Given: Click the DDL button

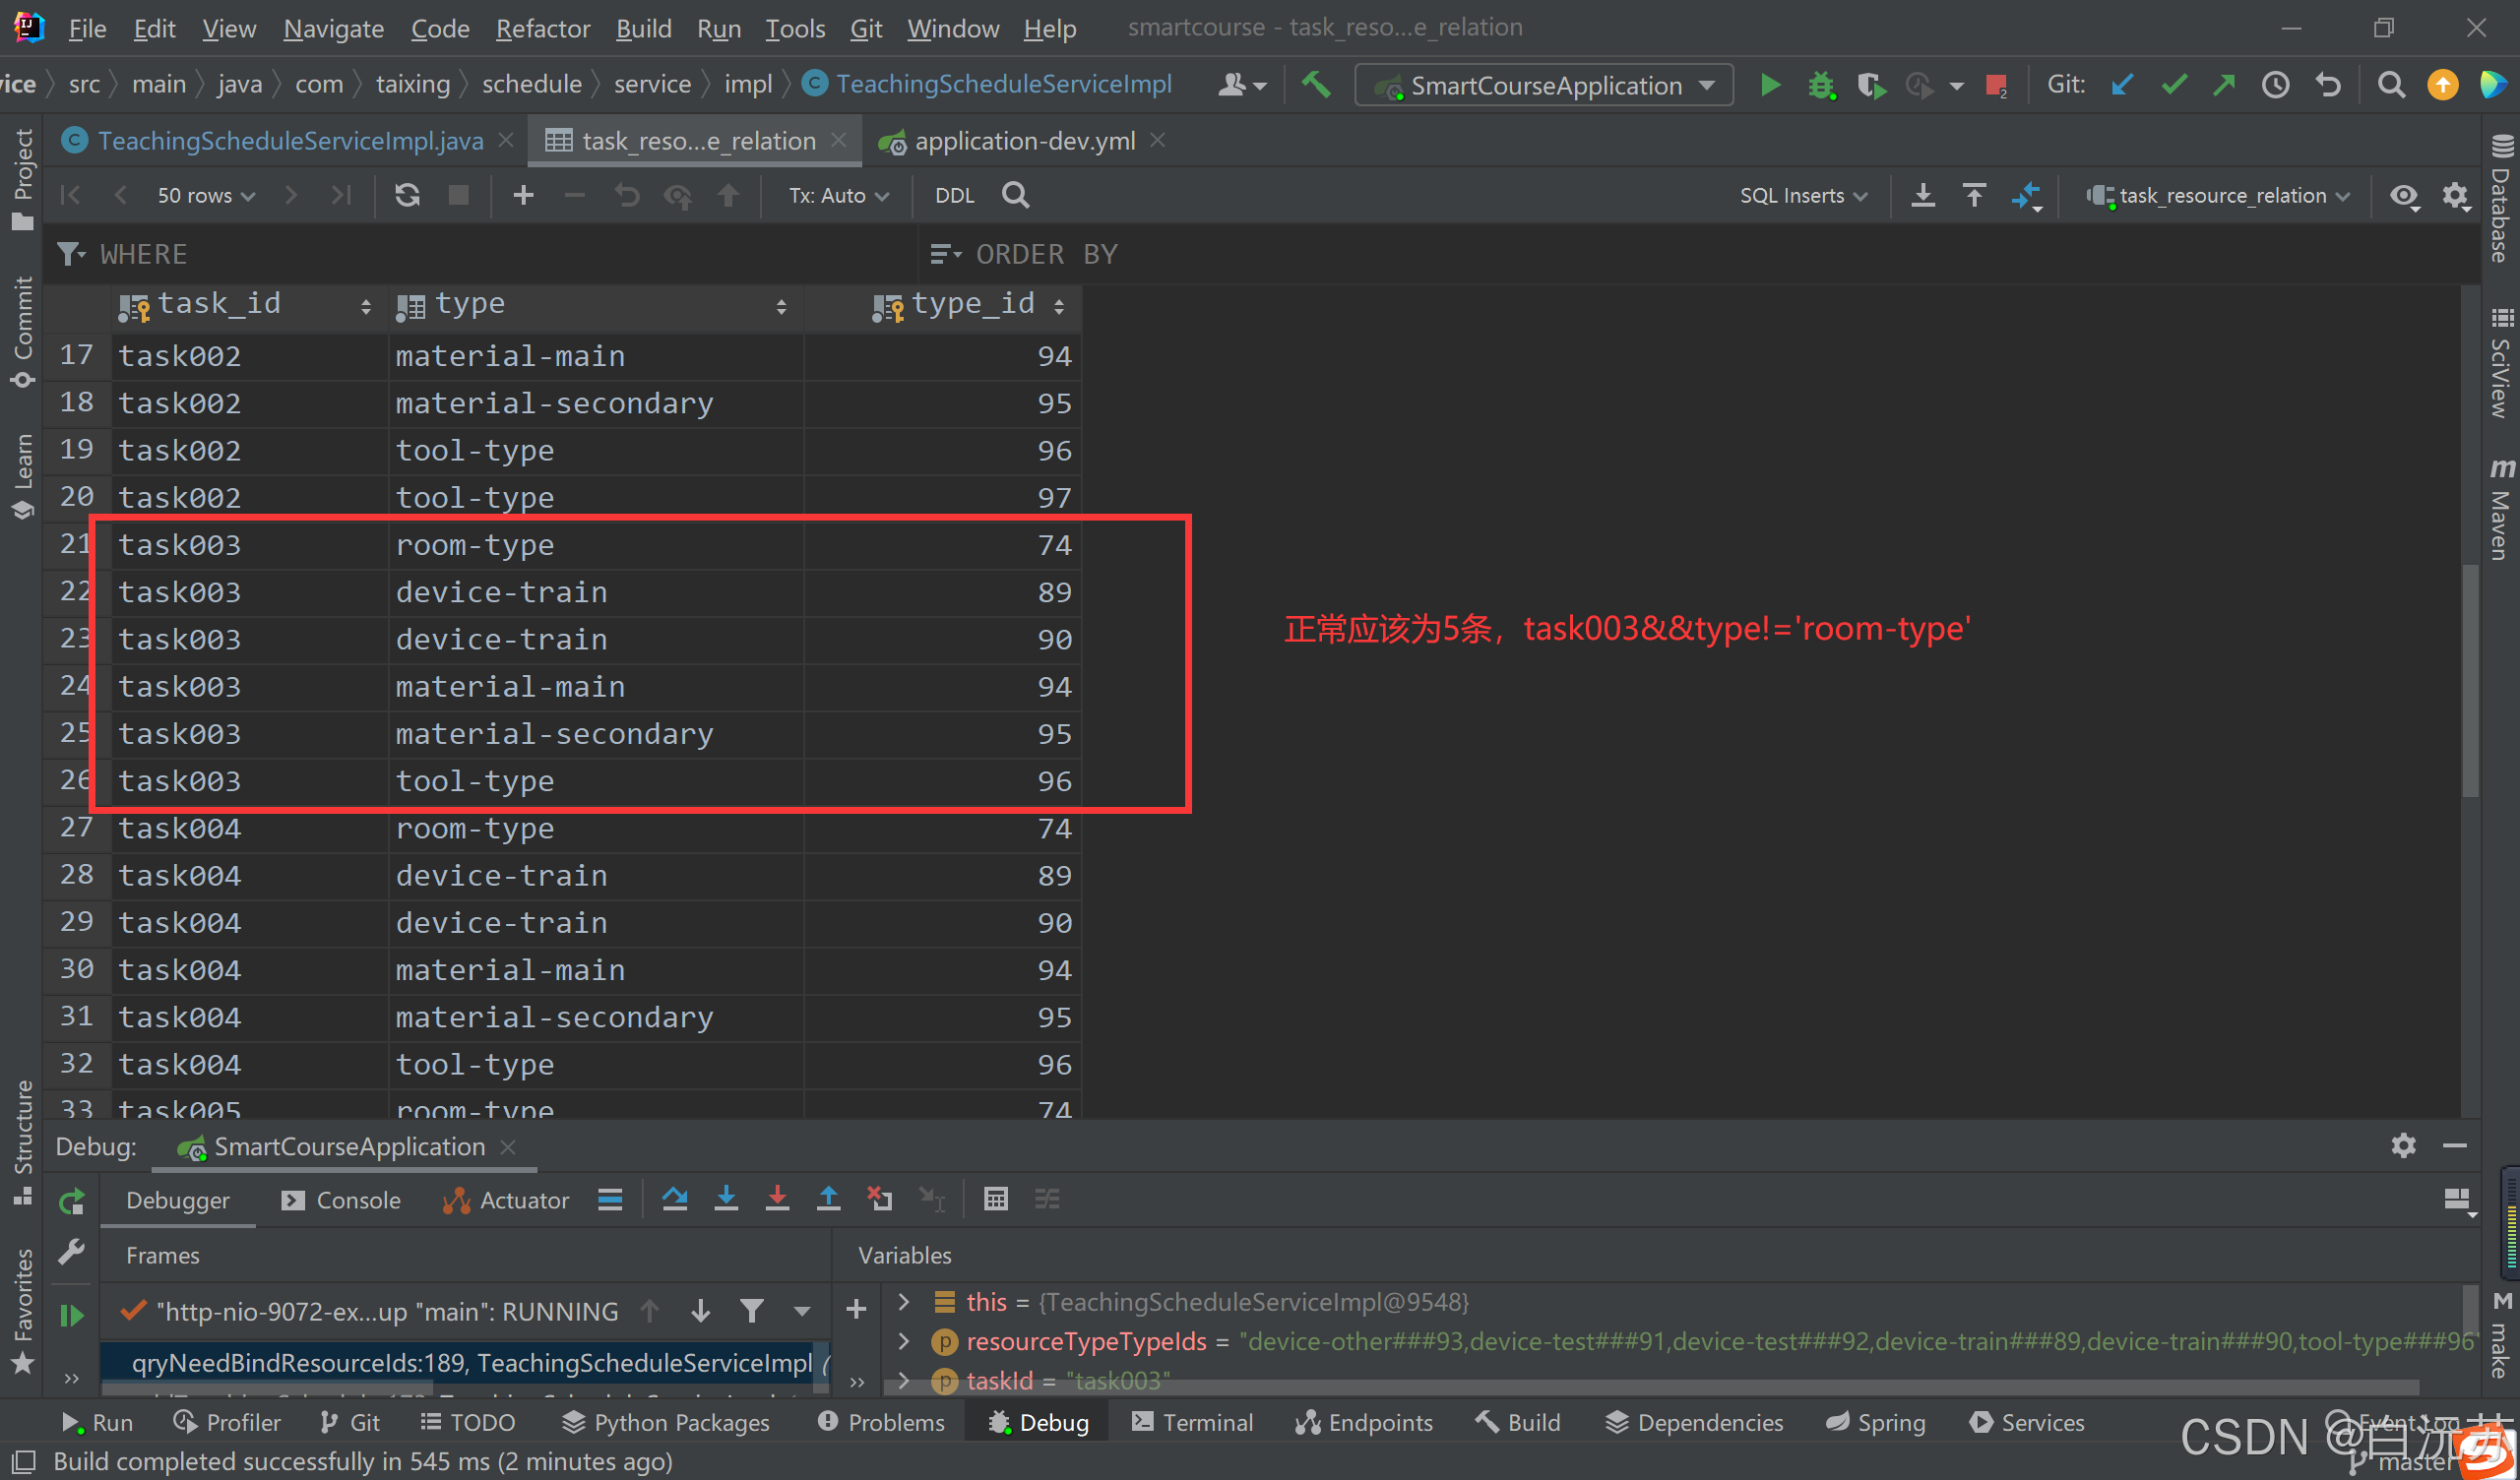Looking at the screenshot, I should click(954, 196).
